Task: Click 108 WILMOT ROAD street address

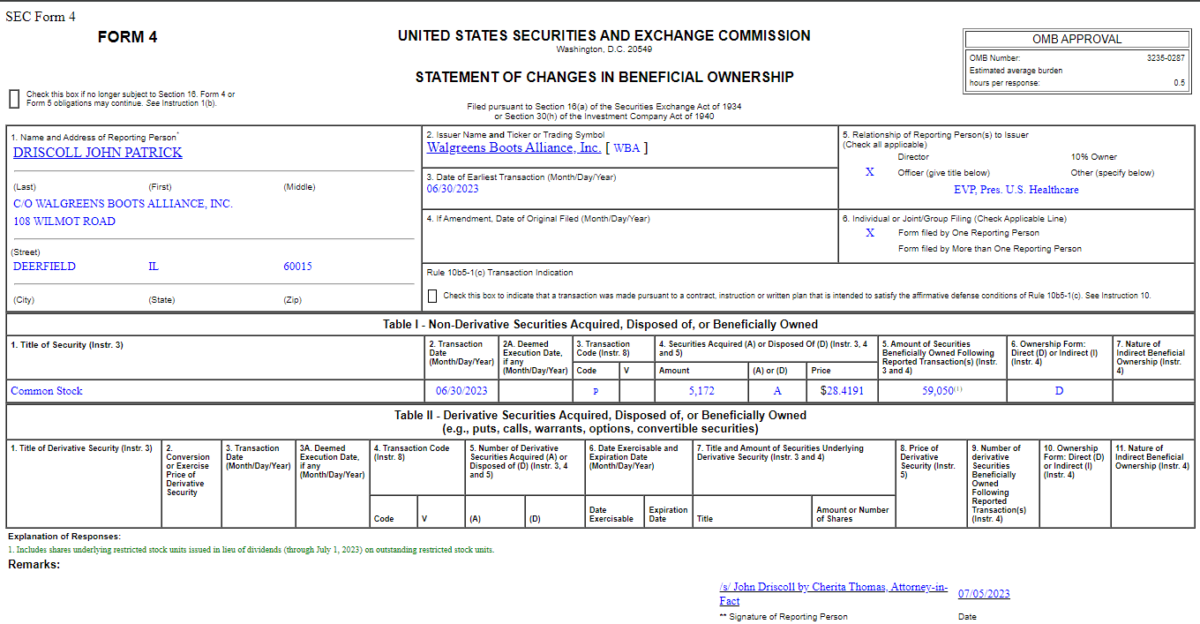Action: tap(64, 221)
